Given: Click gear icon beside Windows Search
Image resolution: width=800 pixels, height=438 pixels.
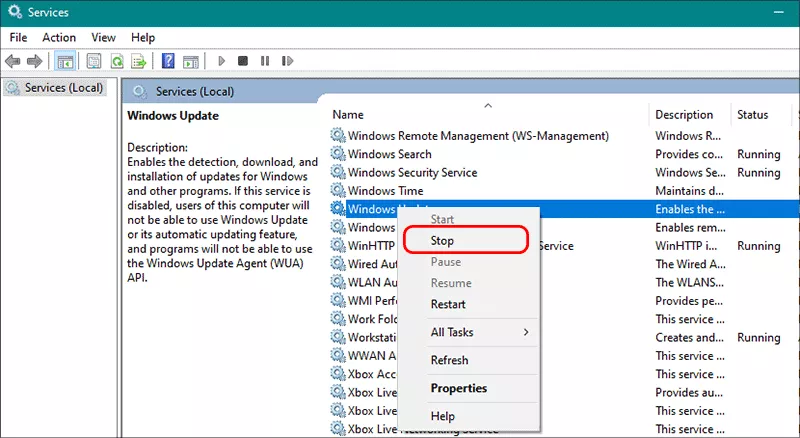Looking at the screenshot, I should (338, 154).
